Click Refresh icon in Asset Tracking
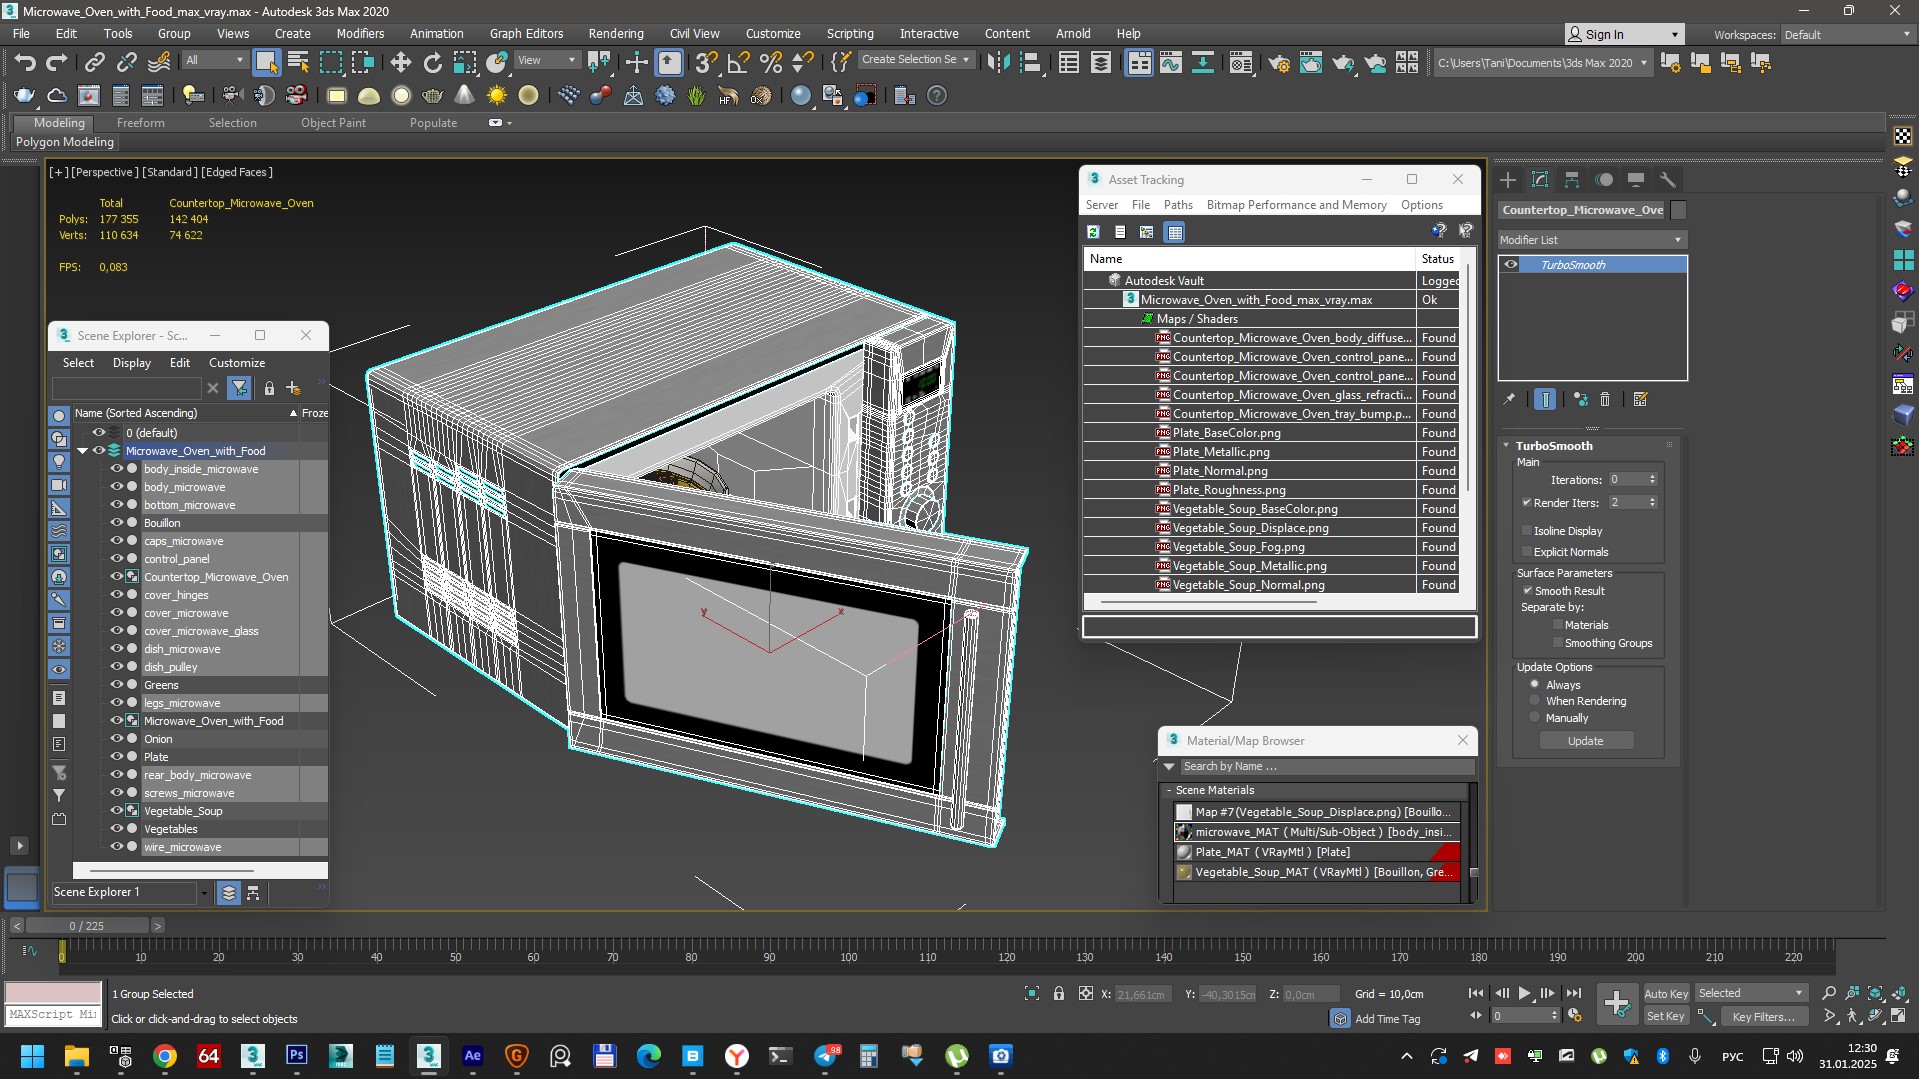 pos(1093,232)
